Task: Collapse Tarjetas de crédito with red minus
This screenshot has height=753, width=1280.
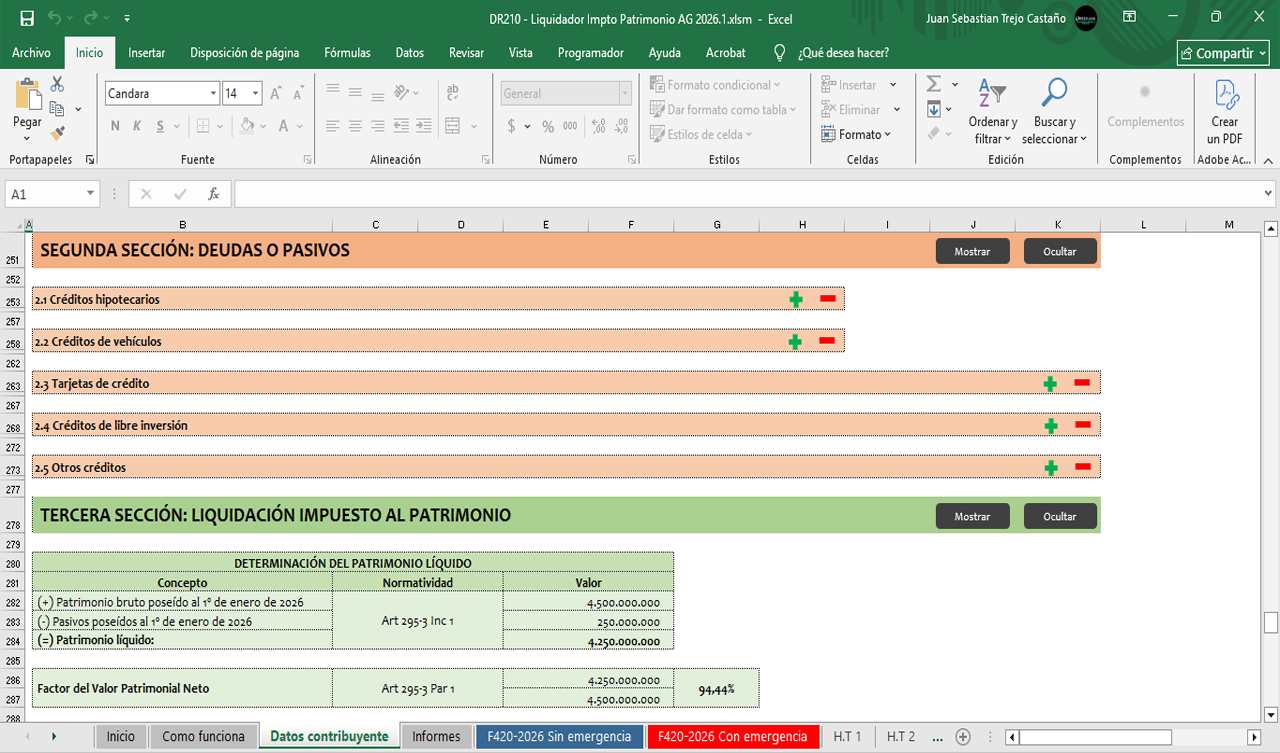Action: click(1082, 383)
